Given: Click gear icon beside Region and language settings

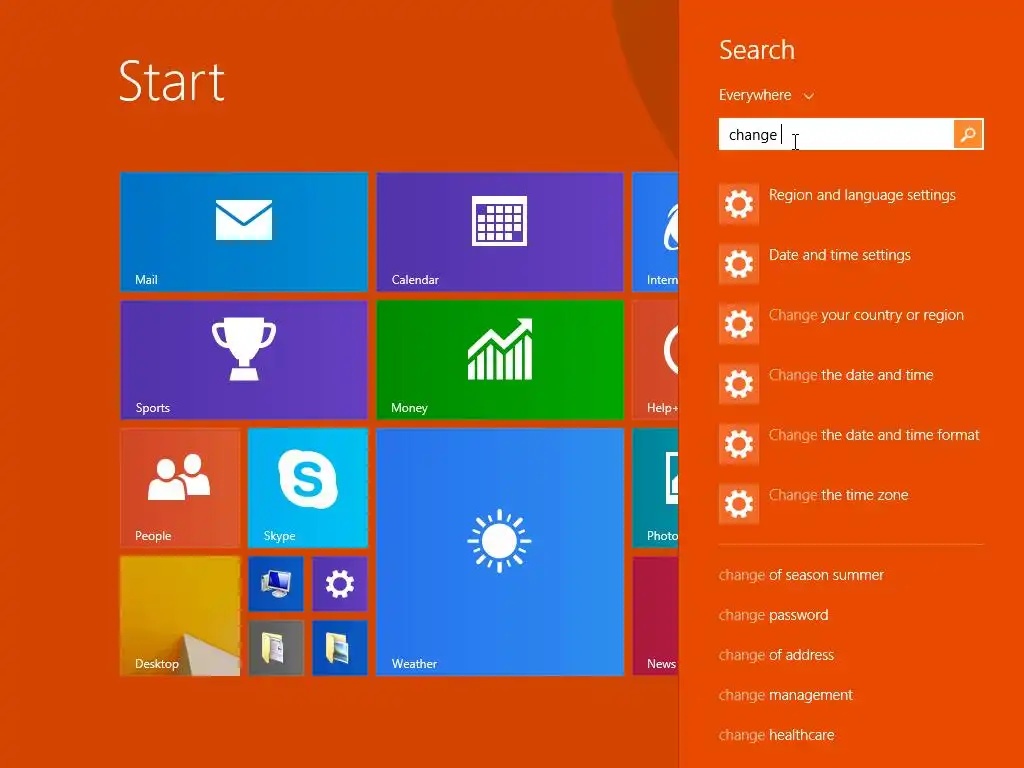Looking at the screenshot, I should 739,204.
